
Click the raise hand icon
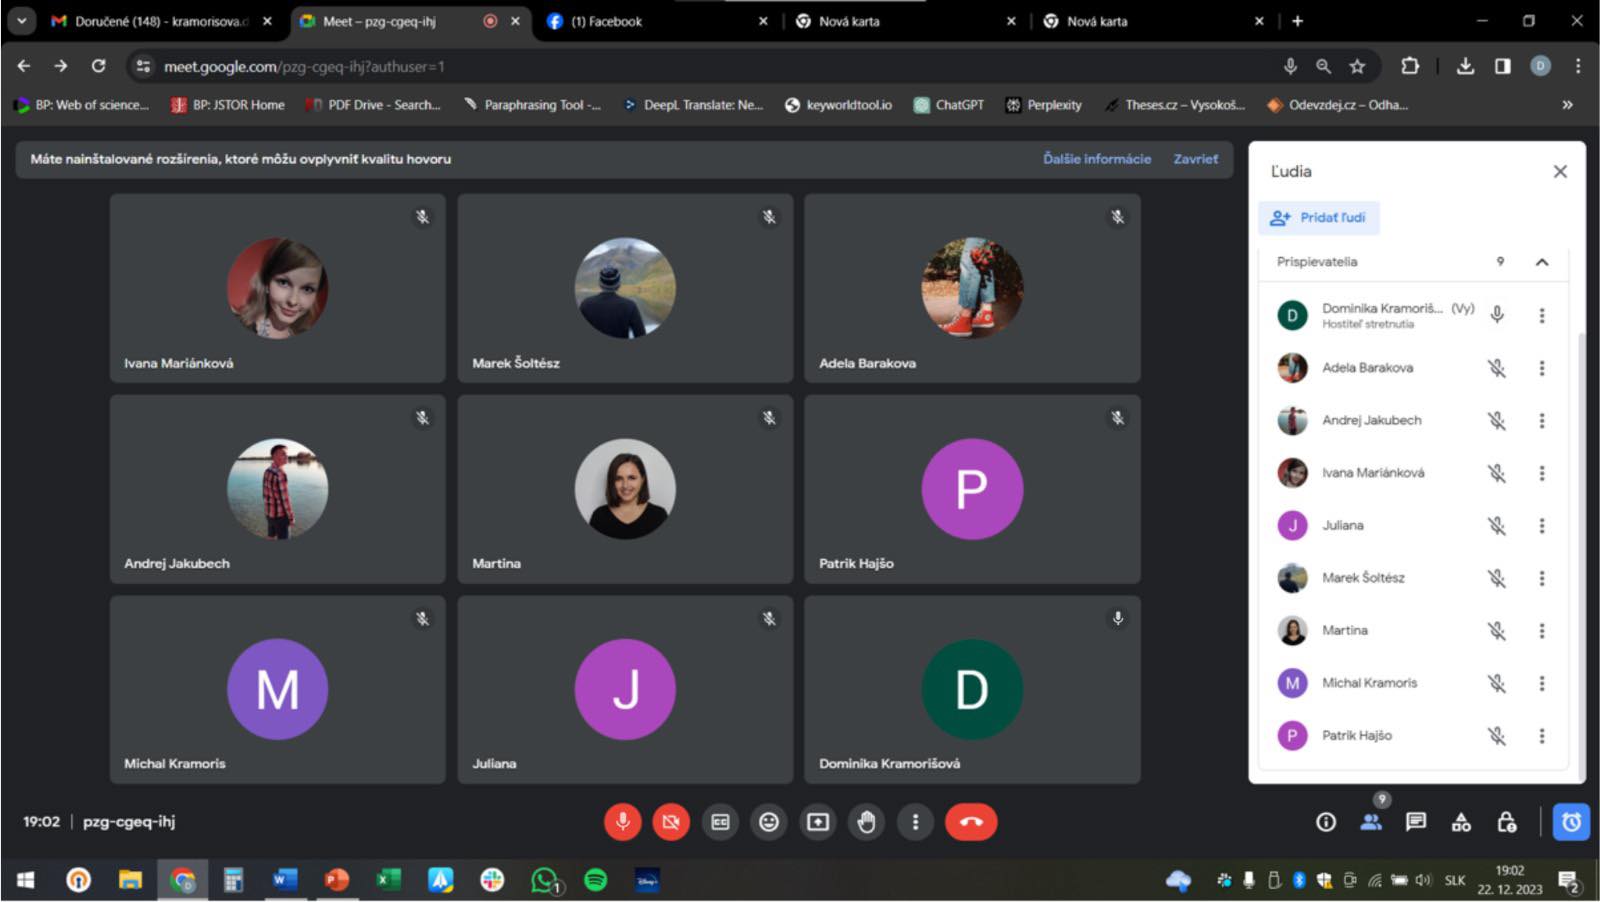tap(866, 822)
